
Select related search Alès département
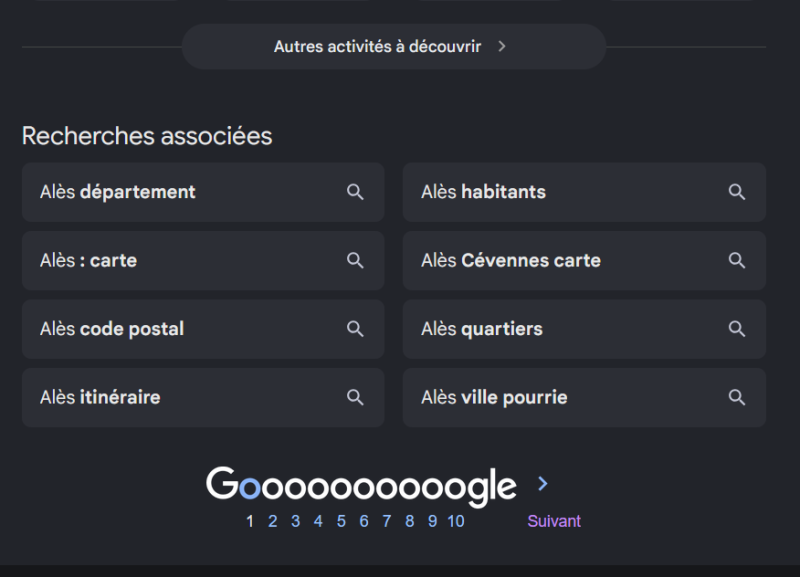[x=203, y=192]
